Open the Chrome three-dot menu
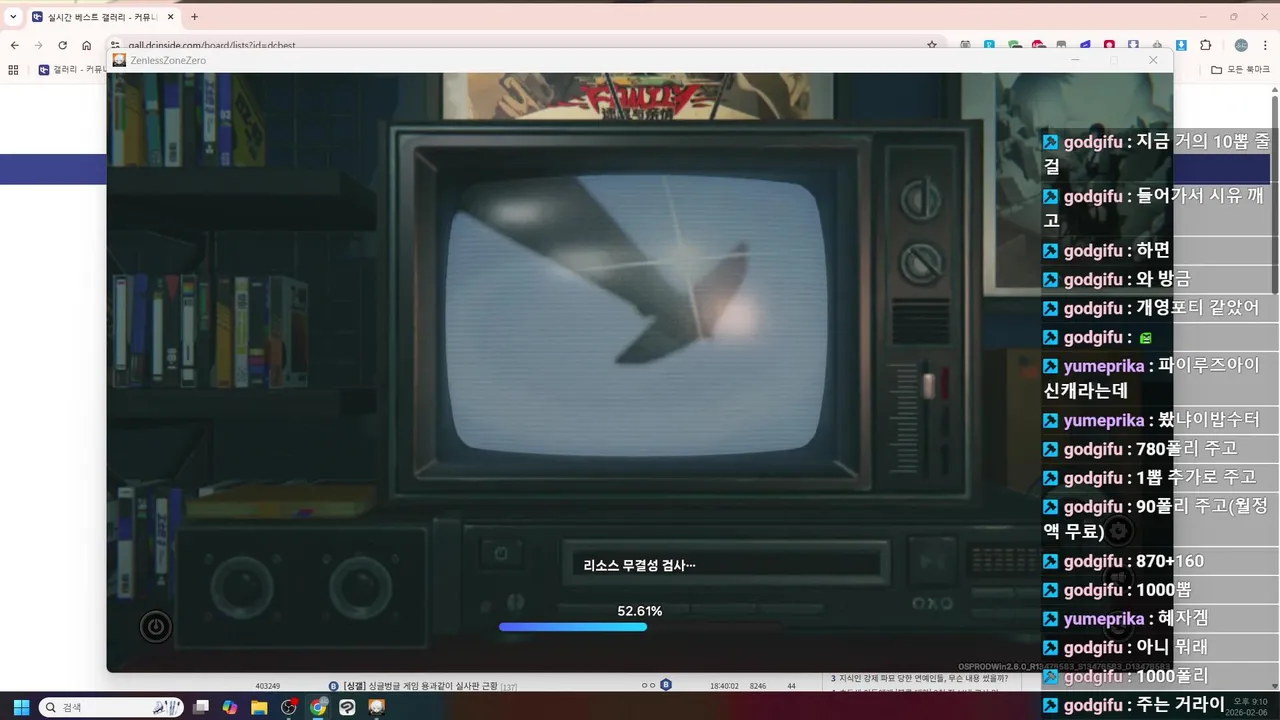1280x720 pixels. [1265, 45]
